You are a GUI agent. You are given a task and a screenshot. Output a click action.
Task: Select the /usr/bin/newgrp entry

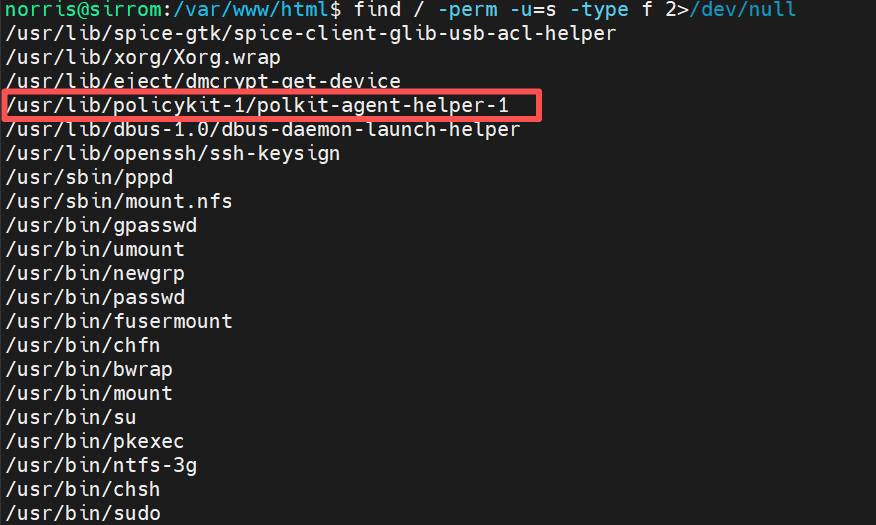pyautogui.click(x=95, y=273)
